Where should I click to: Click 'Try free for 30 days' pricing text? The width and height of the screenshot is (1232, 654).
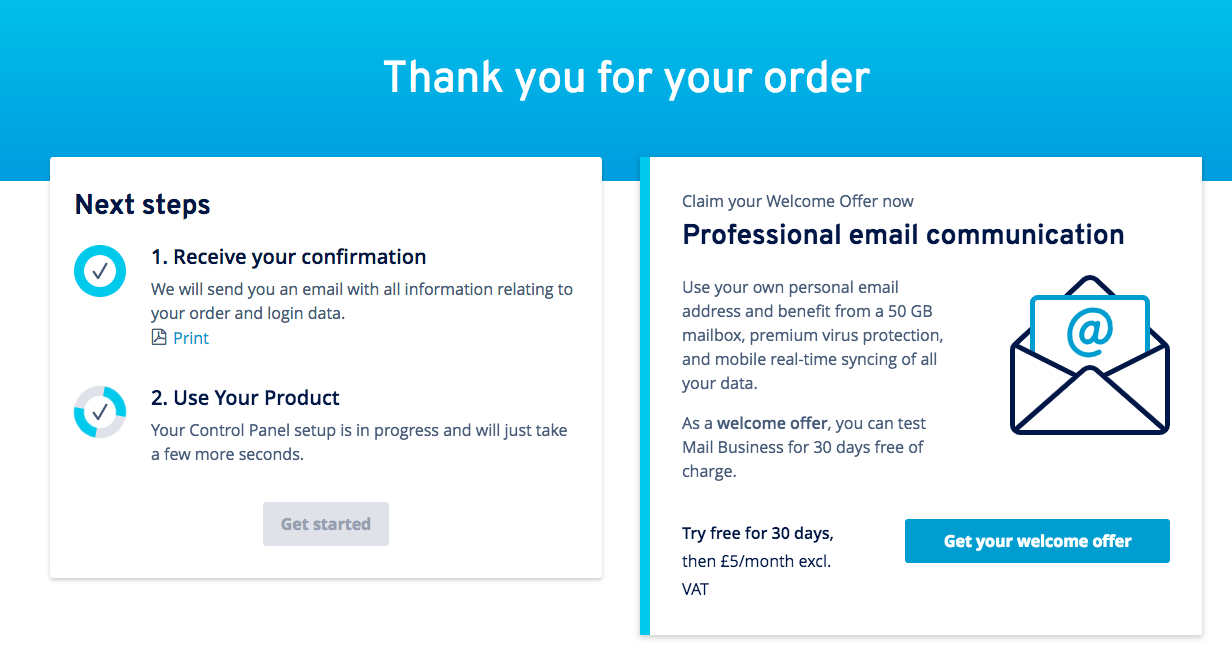coord(758,533)
